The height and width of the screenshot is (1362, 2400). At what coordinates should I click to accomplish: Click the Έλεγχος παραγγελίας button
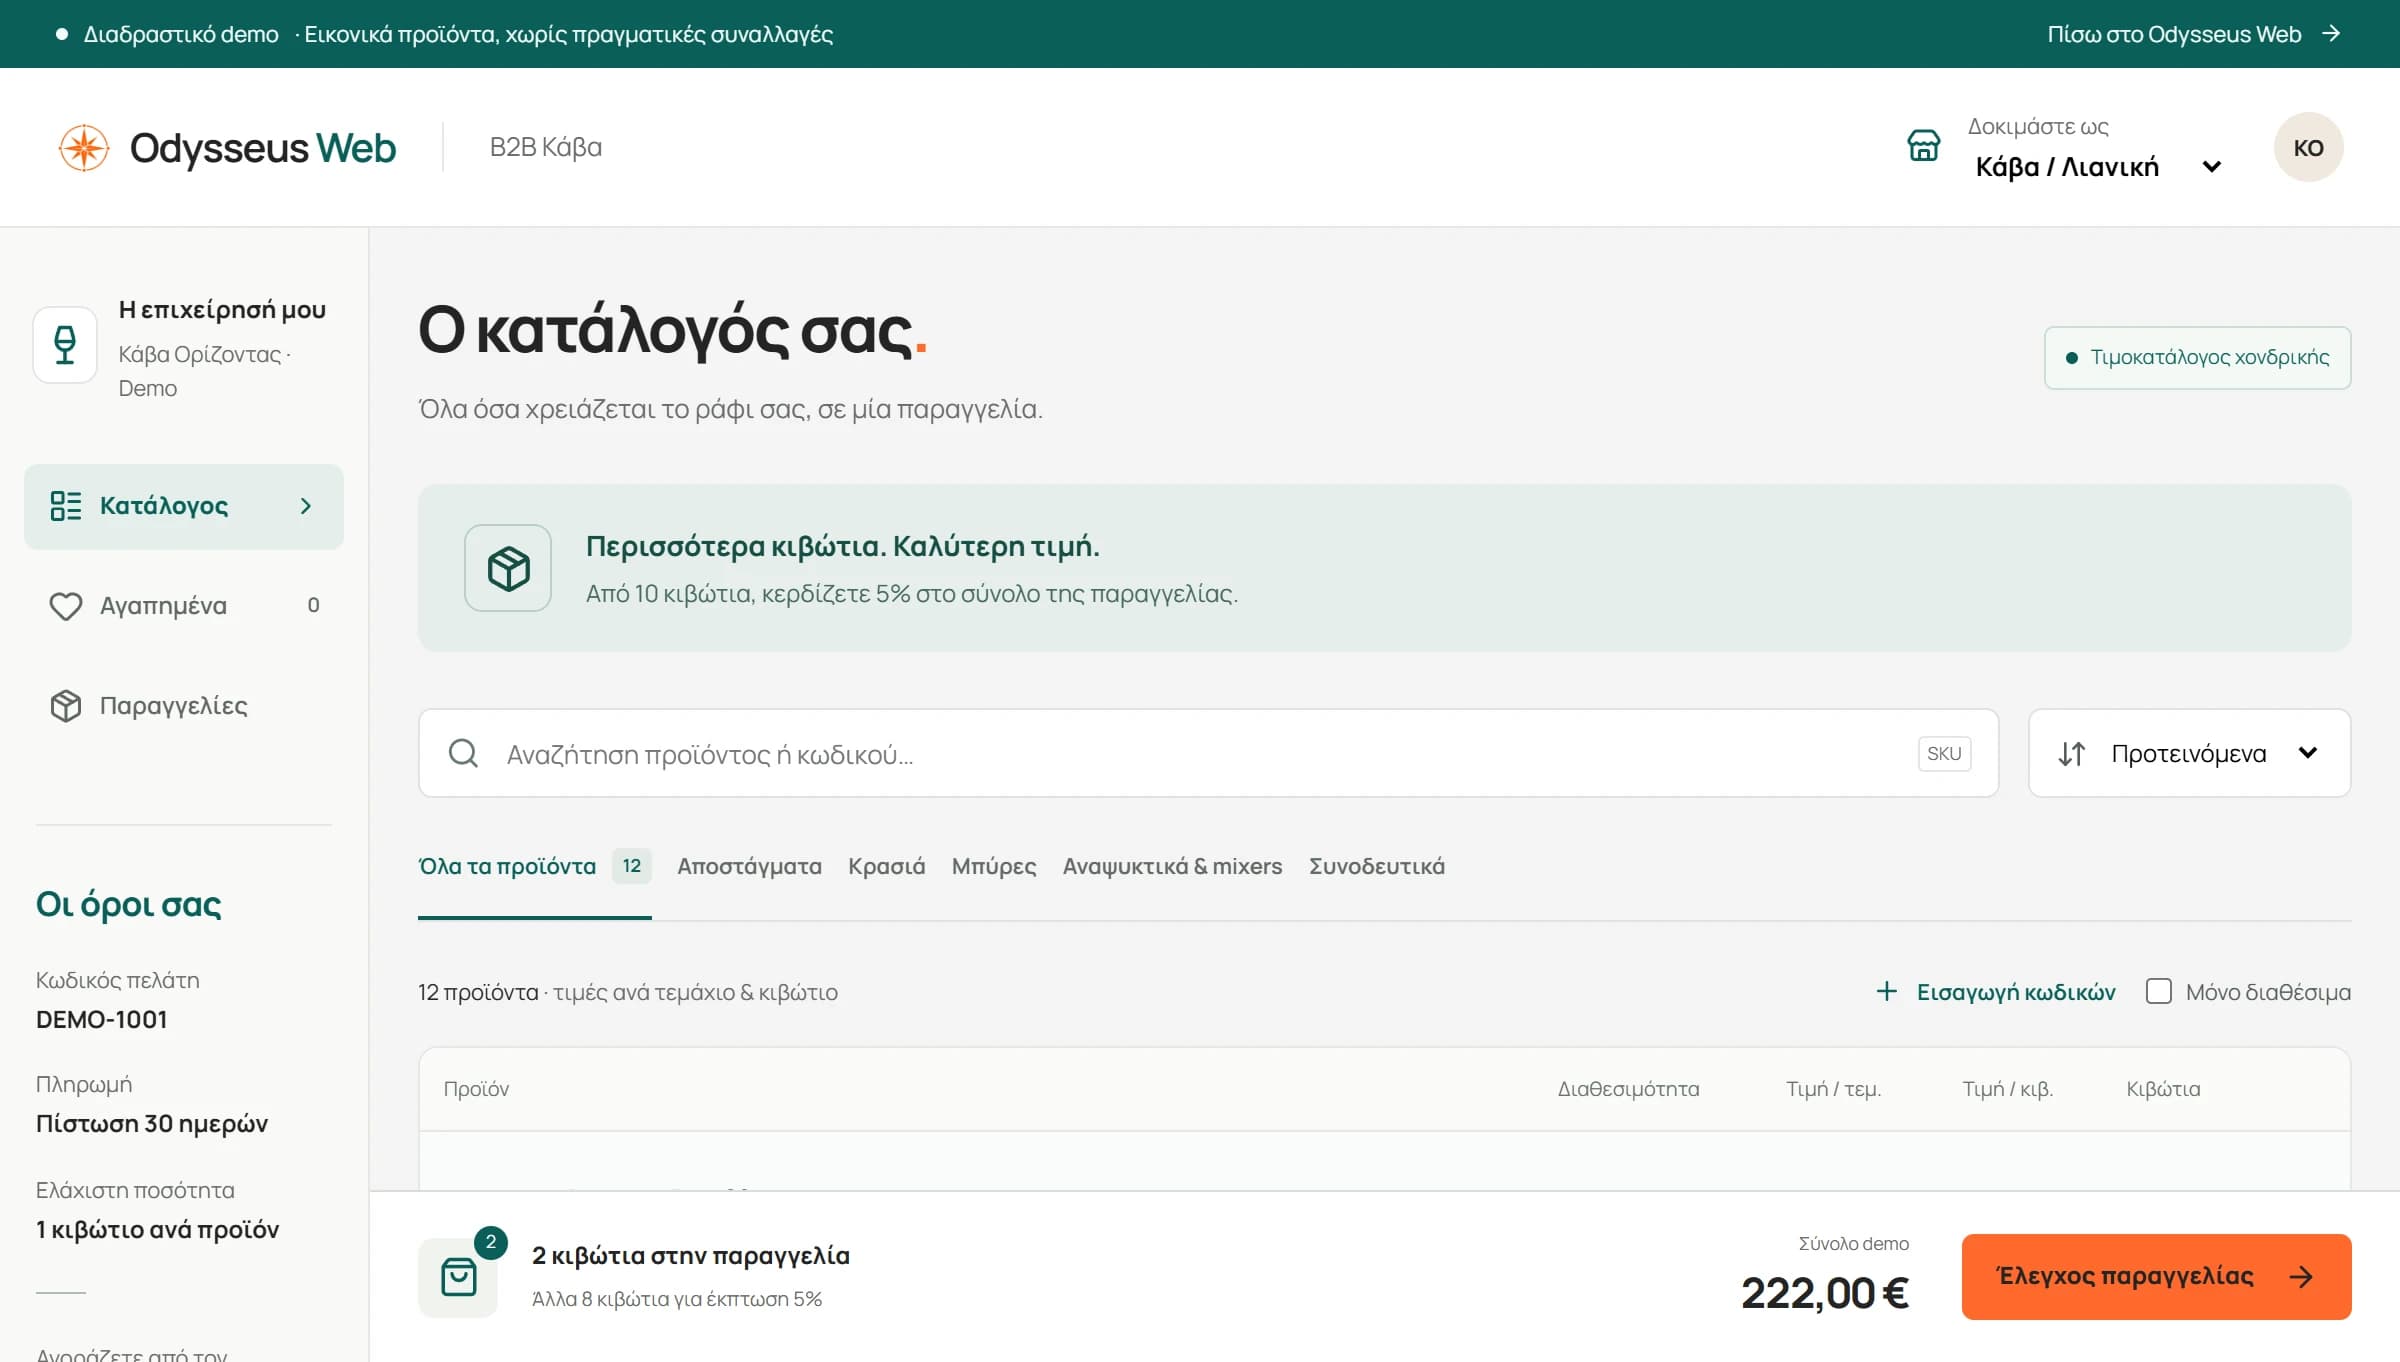click(2156, 1277)
